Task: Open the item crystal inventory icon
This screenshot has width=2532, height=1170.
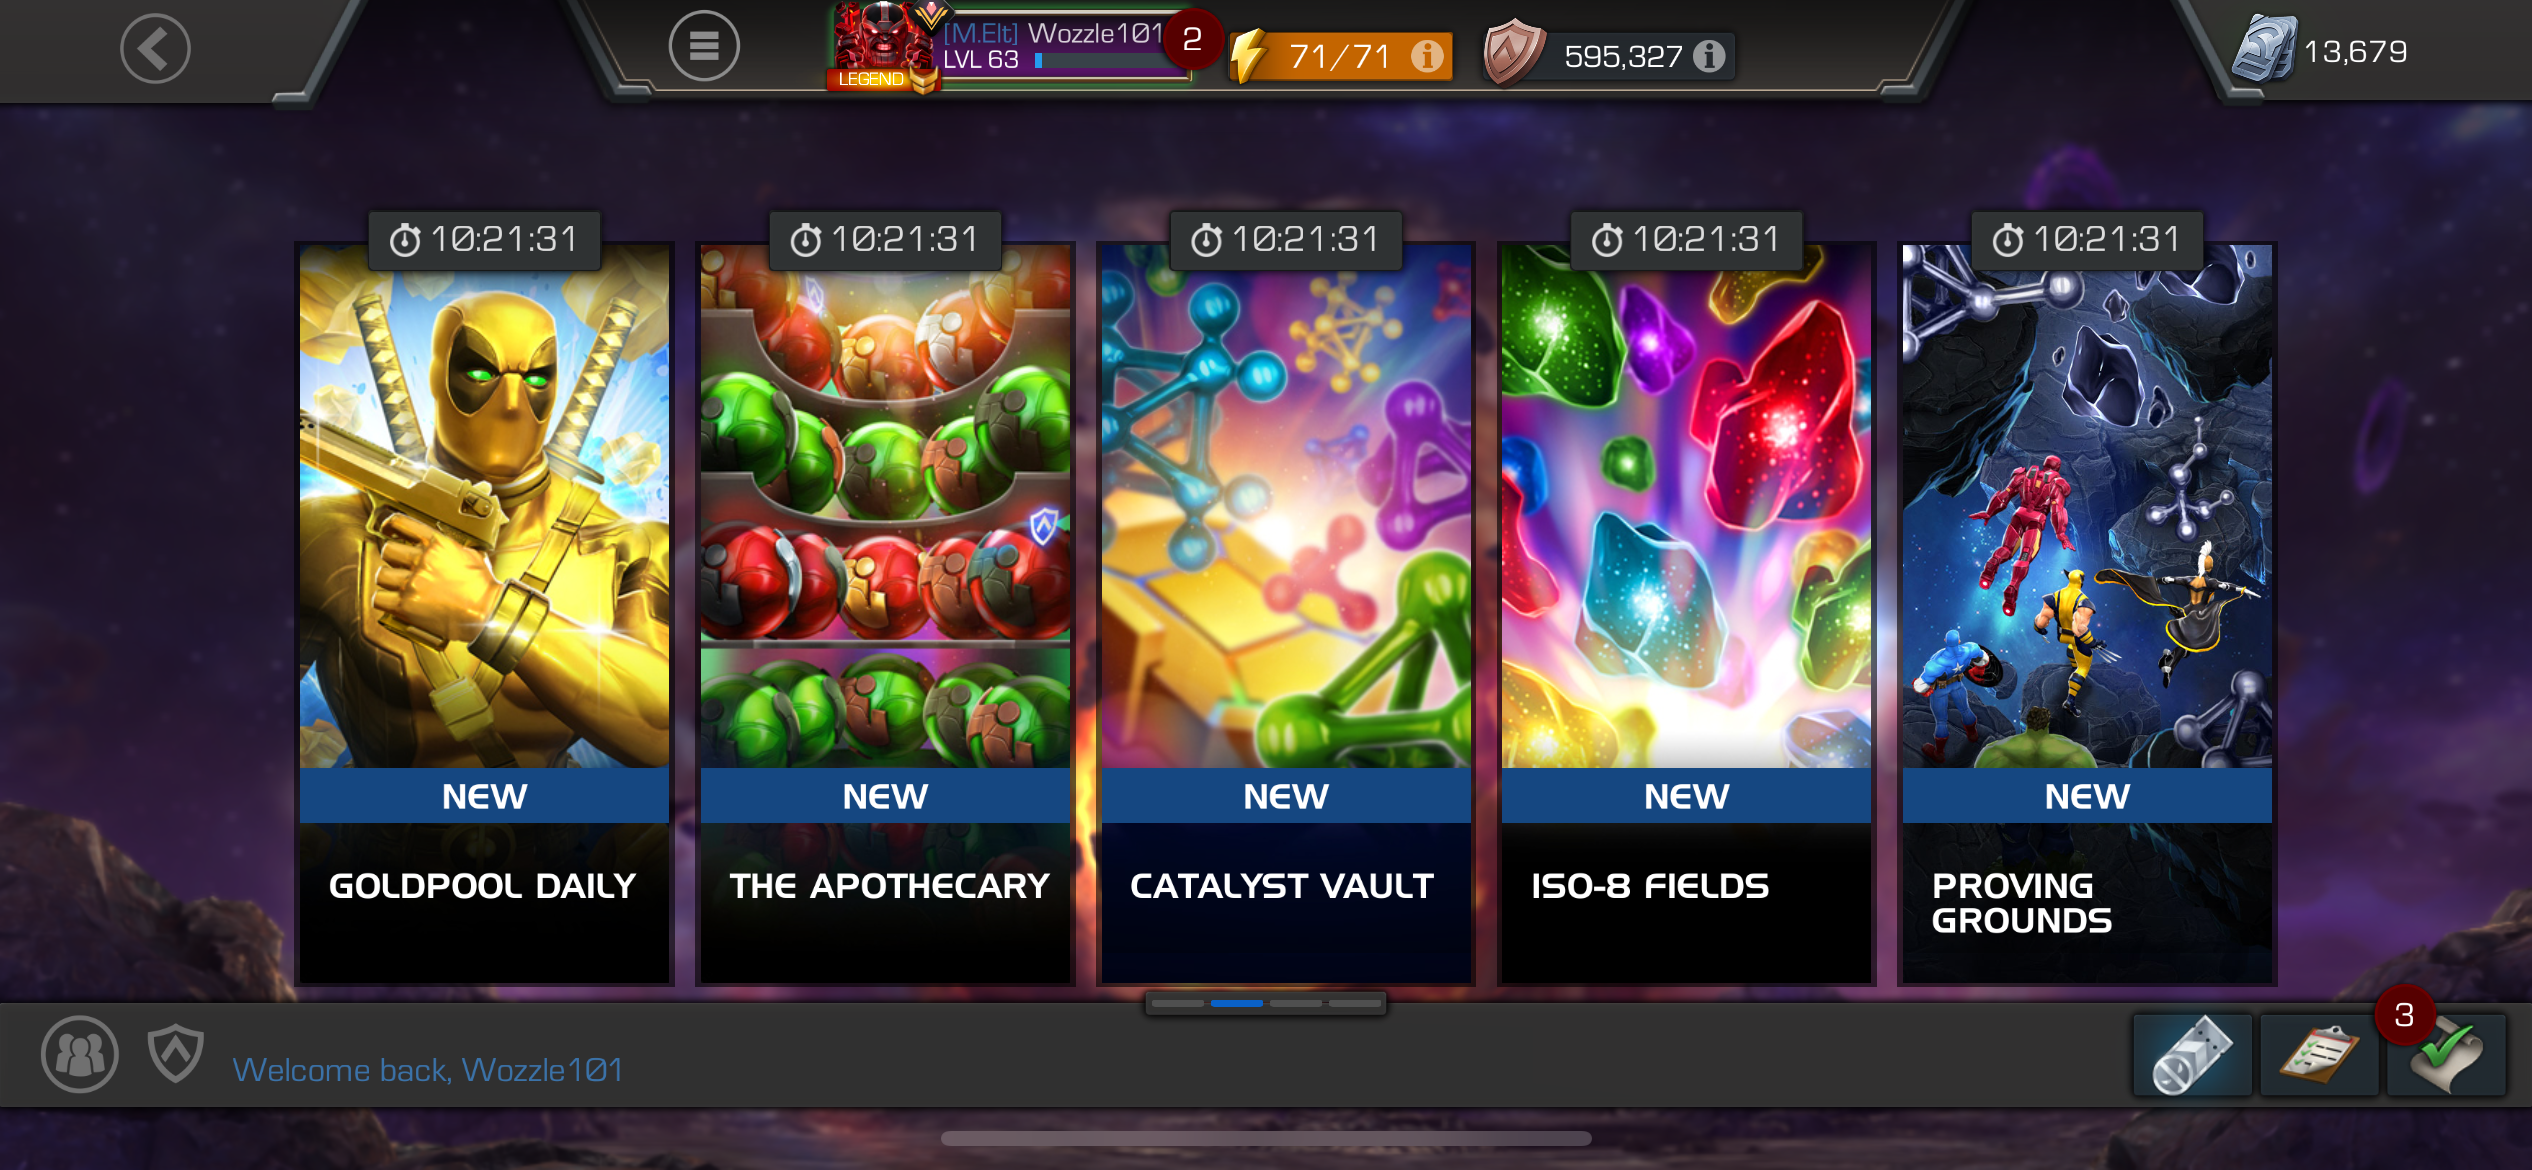Action: (x=2192, y=1056)
